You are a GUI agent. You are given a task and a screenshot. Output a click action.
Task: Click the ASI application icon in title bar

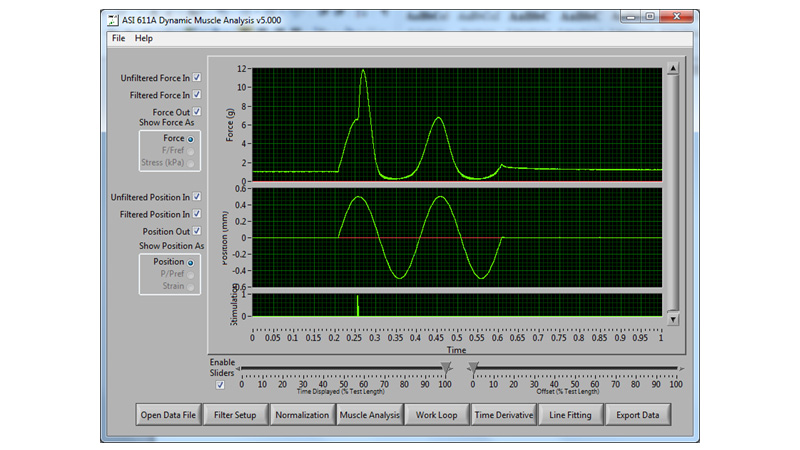pyautogui.click(x=113, y=20)
